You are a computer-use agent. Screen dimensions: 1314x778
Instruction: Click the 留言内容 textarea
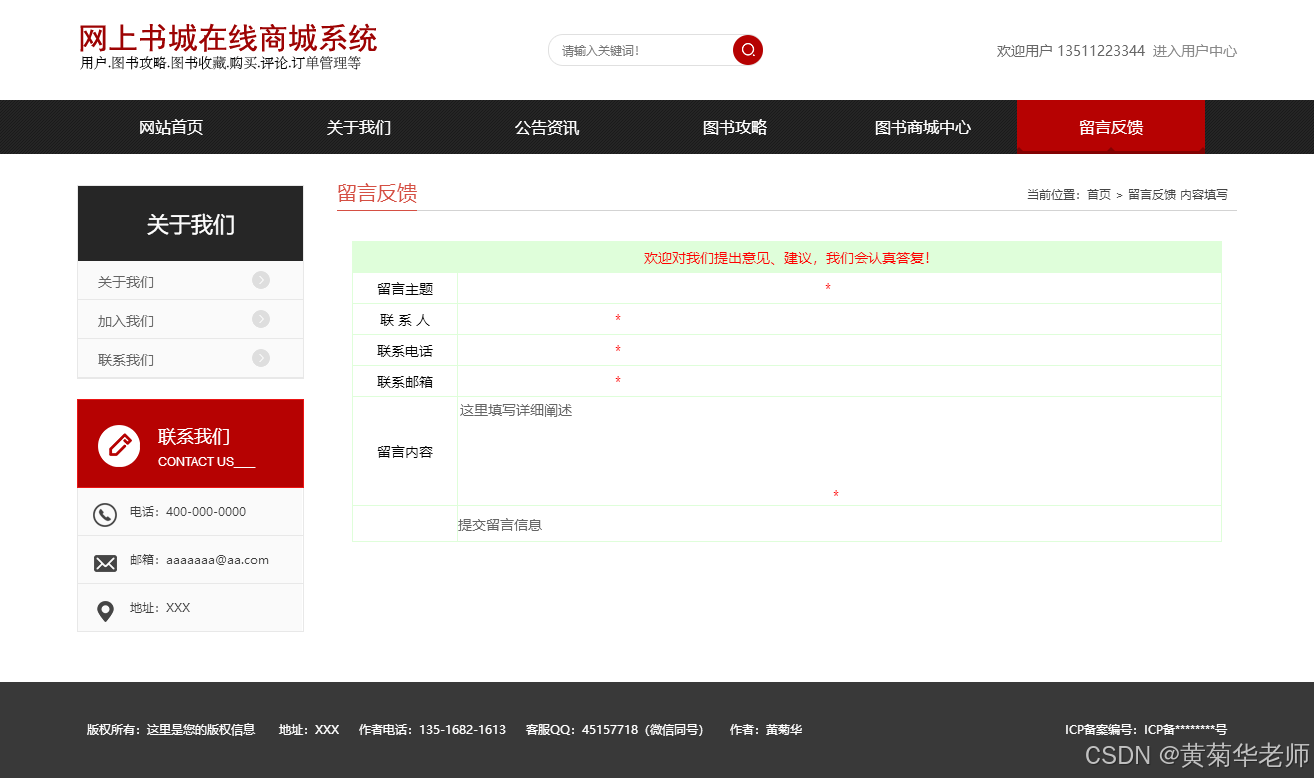pos(645,450)
